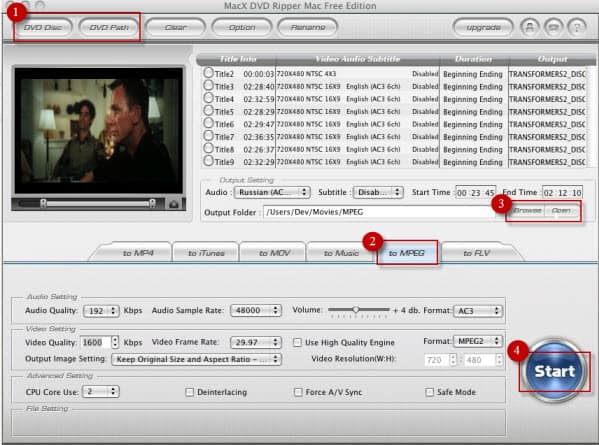599x445 pixels.
Task: Click the user registration icon button
Action: tap(529, 27)
